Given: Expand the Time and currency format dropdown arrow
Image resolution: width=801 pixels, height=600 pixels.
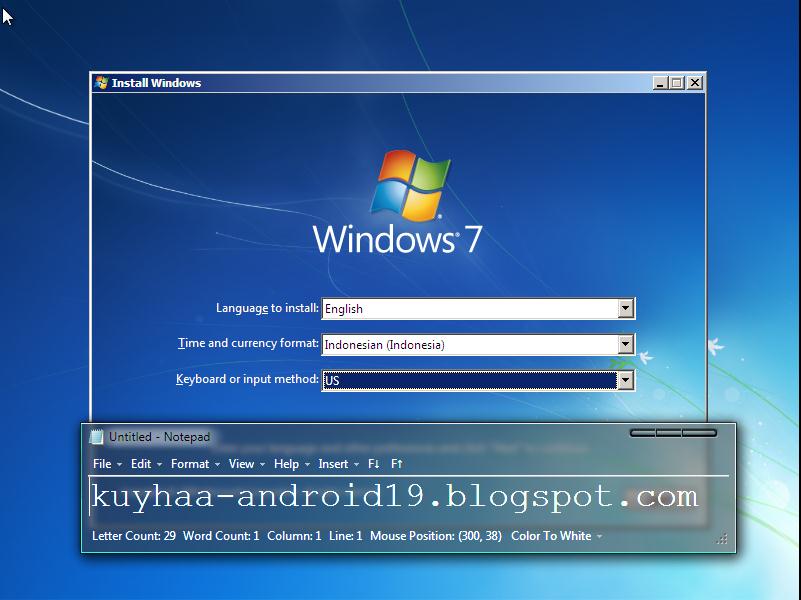Looking at the screenshot, I should (626, 344).
